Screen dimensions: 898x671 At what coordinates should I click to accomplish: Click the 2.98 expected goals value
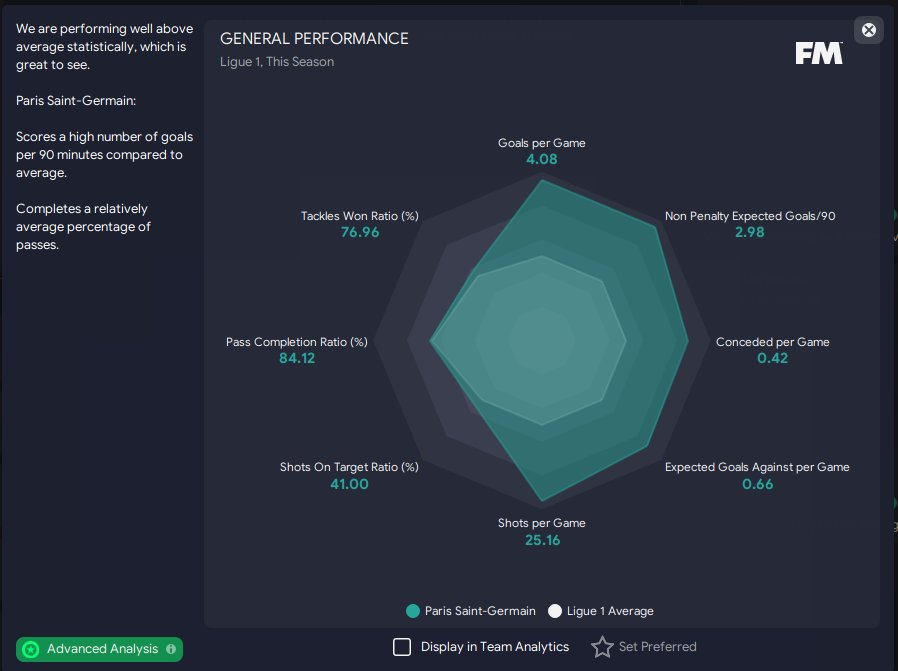[x=750, y=232]
